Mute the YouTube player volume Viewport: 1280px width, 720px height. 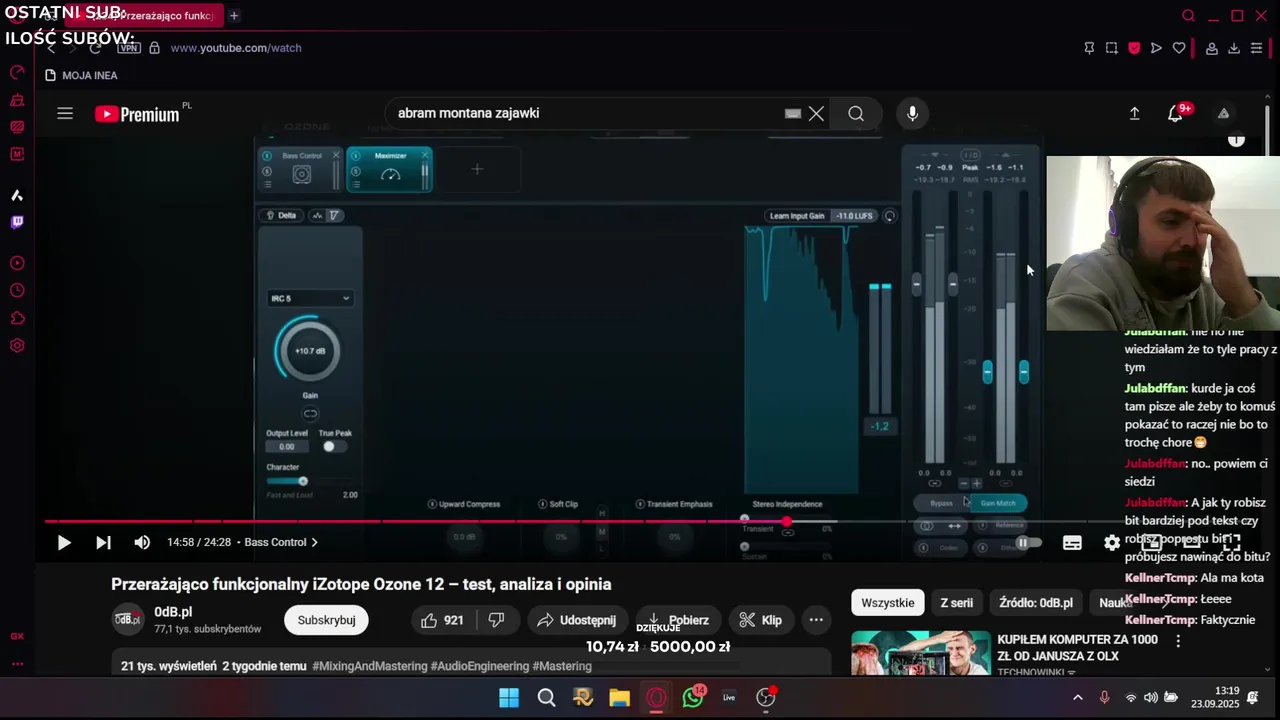(x=142, y=542)
